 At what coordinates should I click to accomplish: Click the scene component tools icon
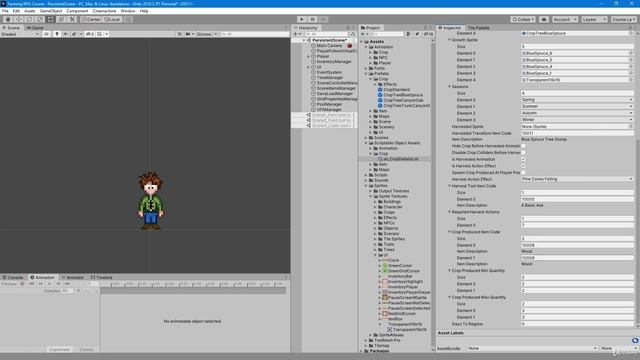tap(180, 34)
